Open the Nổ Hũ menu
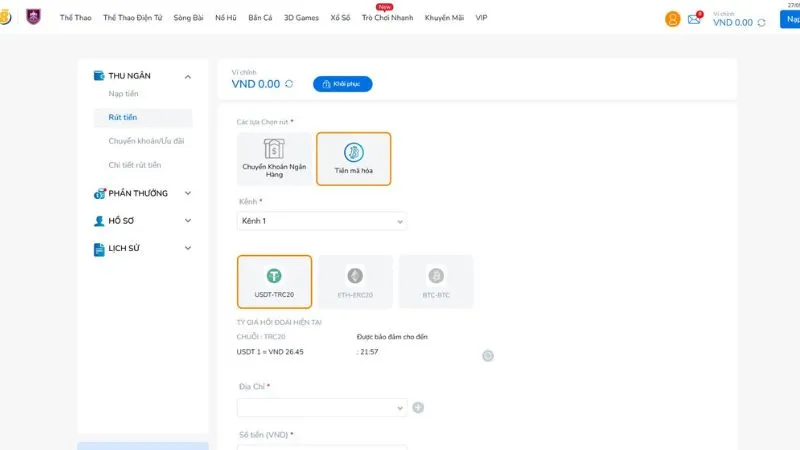The image size is (800, 450). (x=226, y=17)
